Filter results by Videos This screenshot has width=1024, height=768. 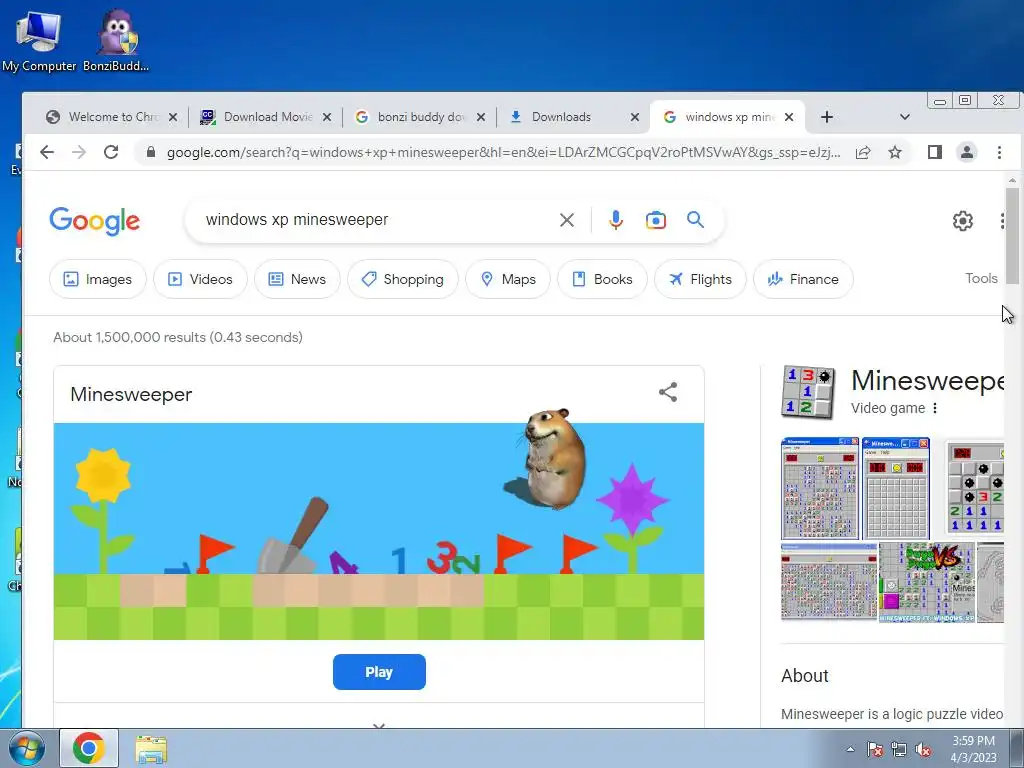click(200, 280)
